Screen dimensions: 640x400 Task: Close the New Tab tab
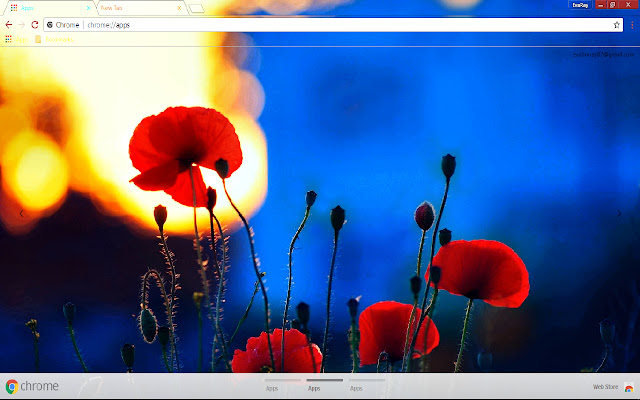[179, 8]
